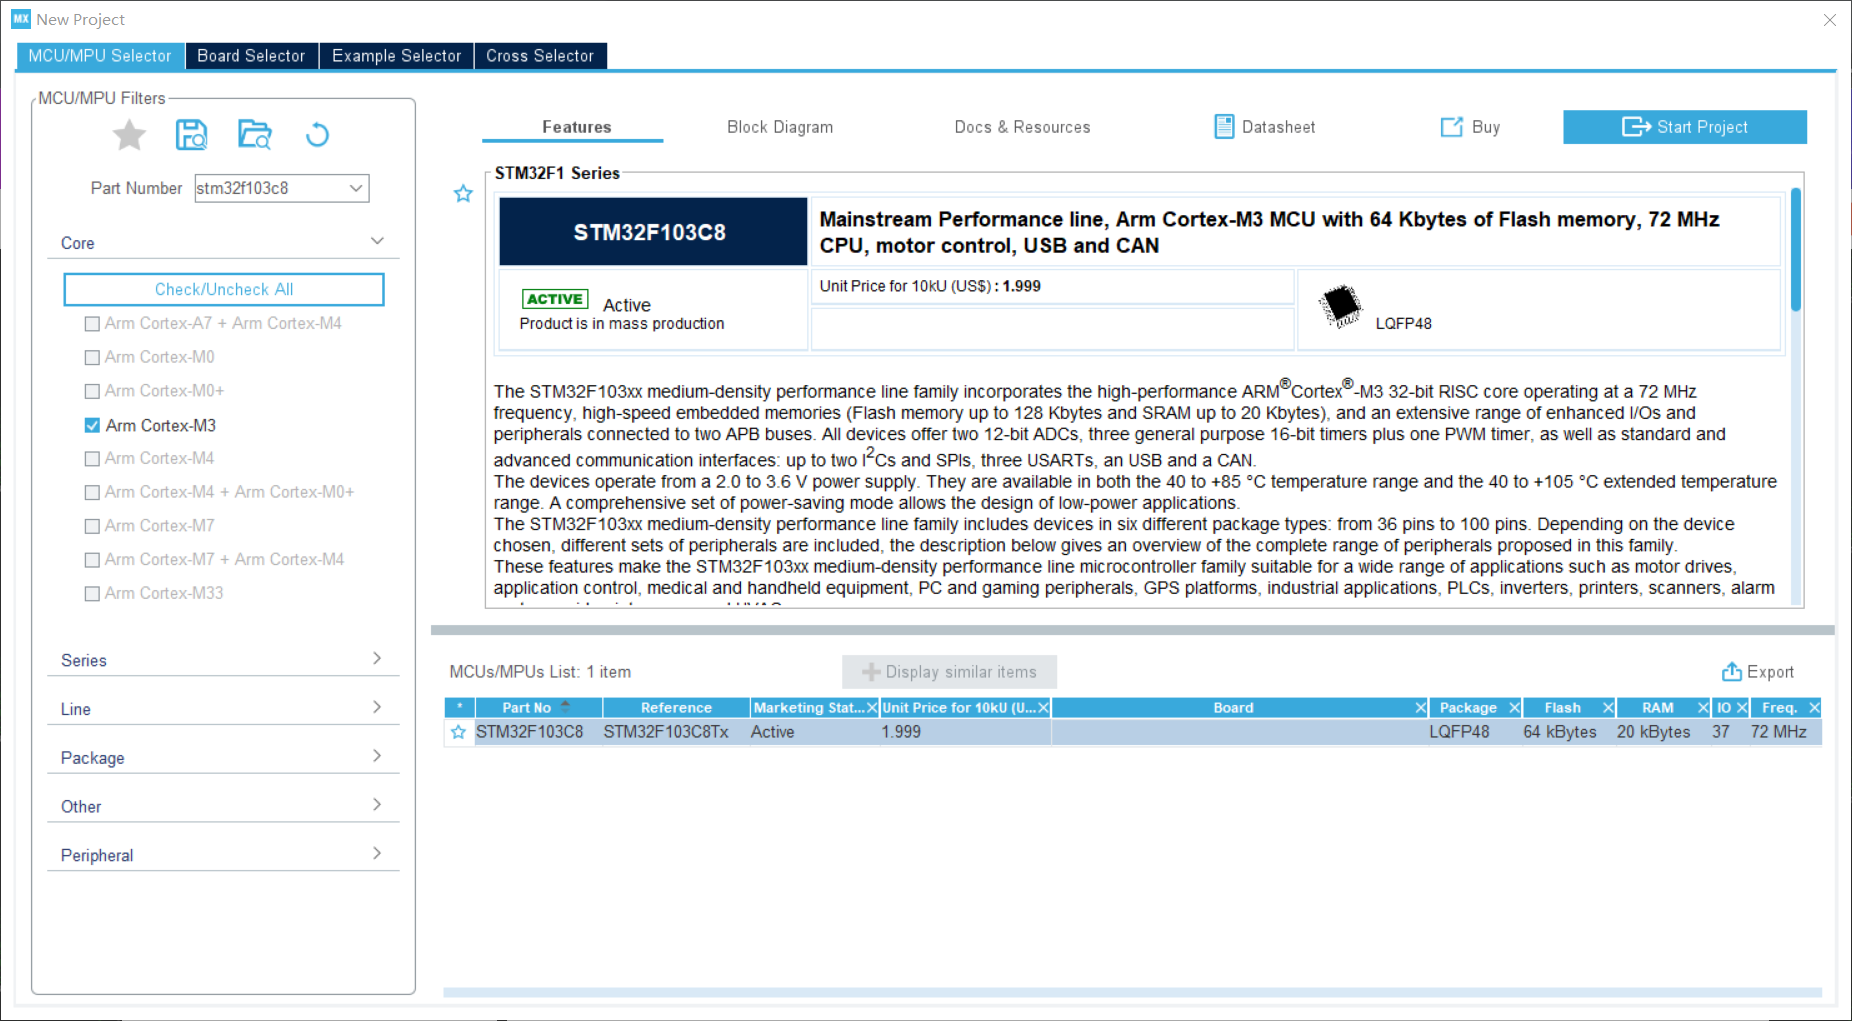This screenshot has height=1021, width=1852.
Task: Toggle Arm Cortex-M4 + Cortex-M0+ checkbox
Action: point(92,493)
